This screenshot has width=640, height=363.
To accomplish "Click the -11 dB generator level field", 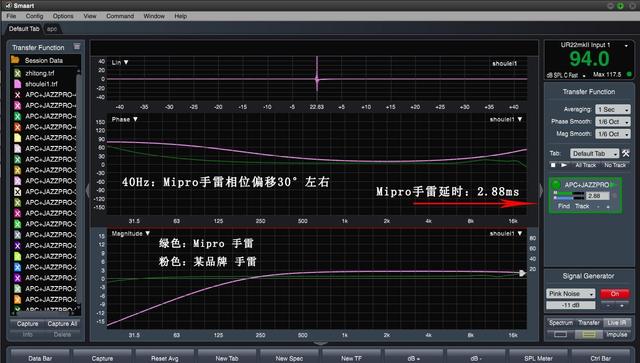I will point(571,305).
